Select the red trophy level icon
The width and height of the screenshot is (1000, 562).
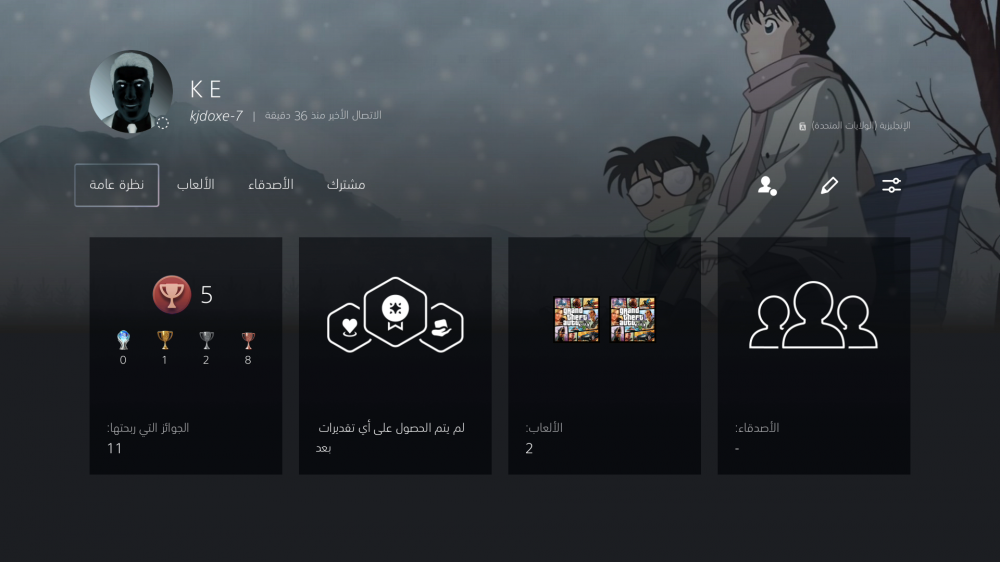[x=172, y=294]
